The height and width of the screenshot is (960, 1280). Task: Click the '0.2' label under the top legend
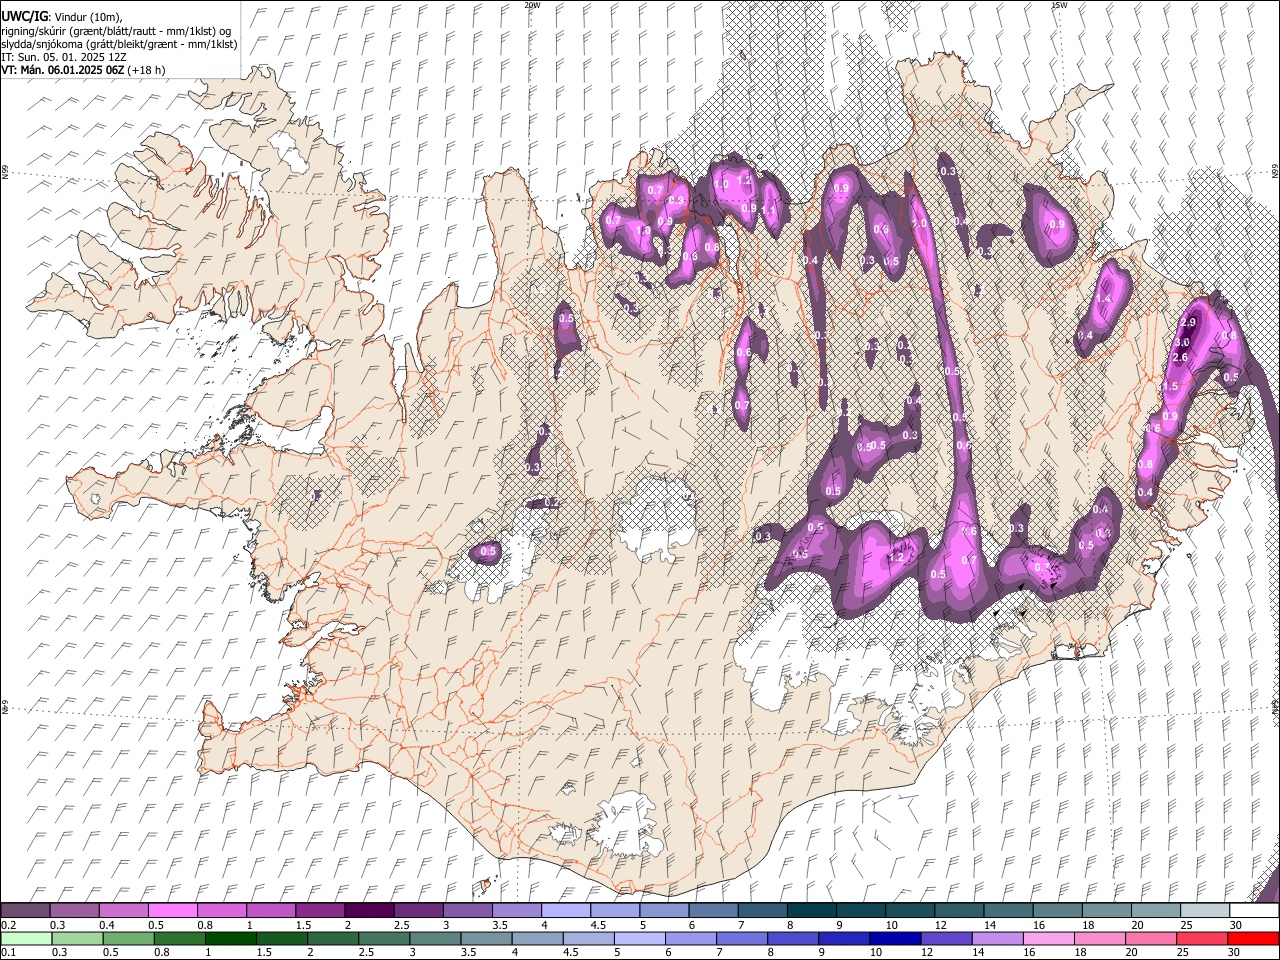tap(9, 925)
